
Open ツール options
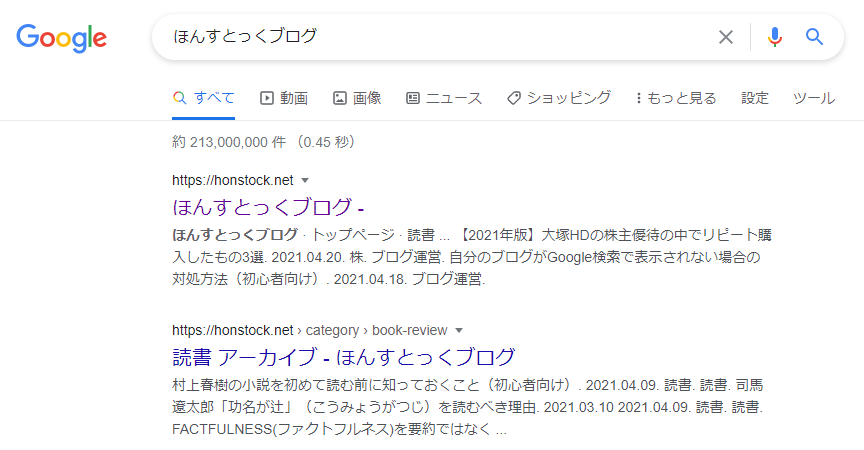click(814, 98)
